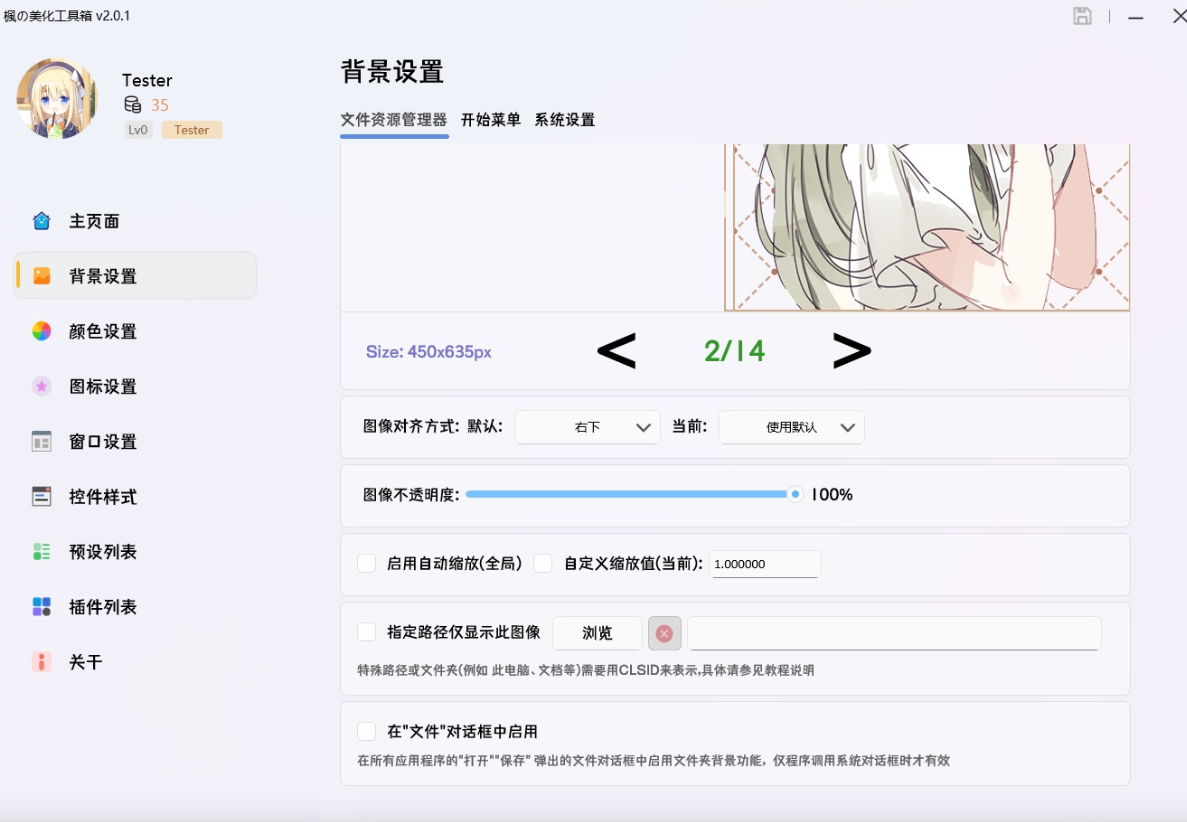Click the 图像不透明度 slider handle

click(795, 494)
